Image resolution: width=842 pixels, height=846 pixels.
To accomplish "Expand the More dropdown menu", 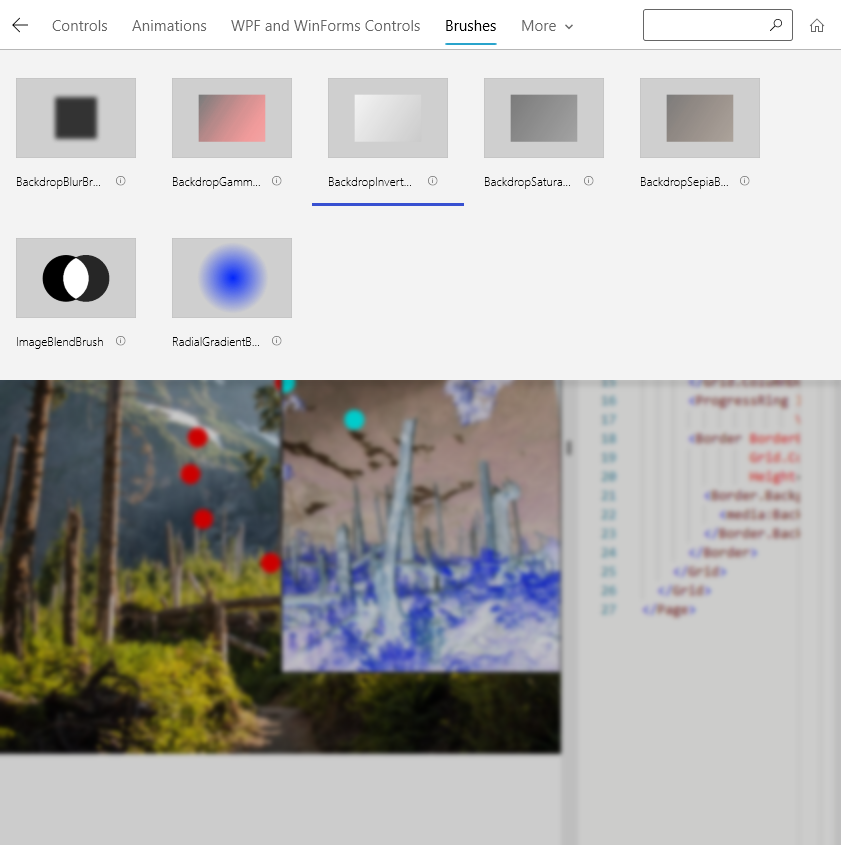I will pyautogui.click(x=547, y=26).
